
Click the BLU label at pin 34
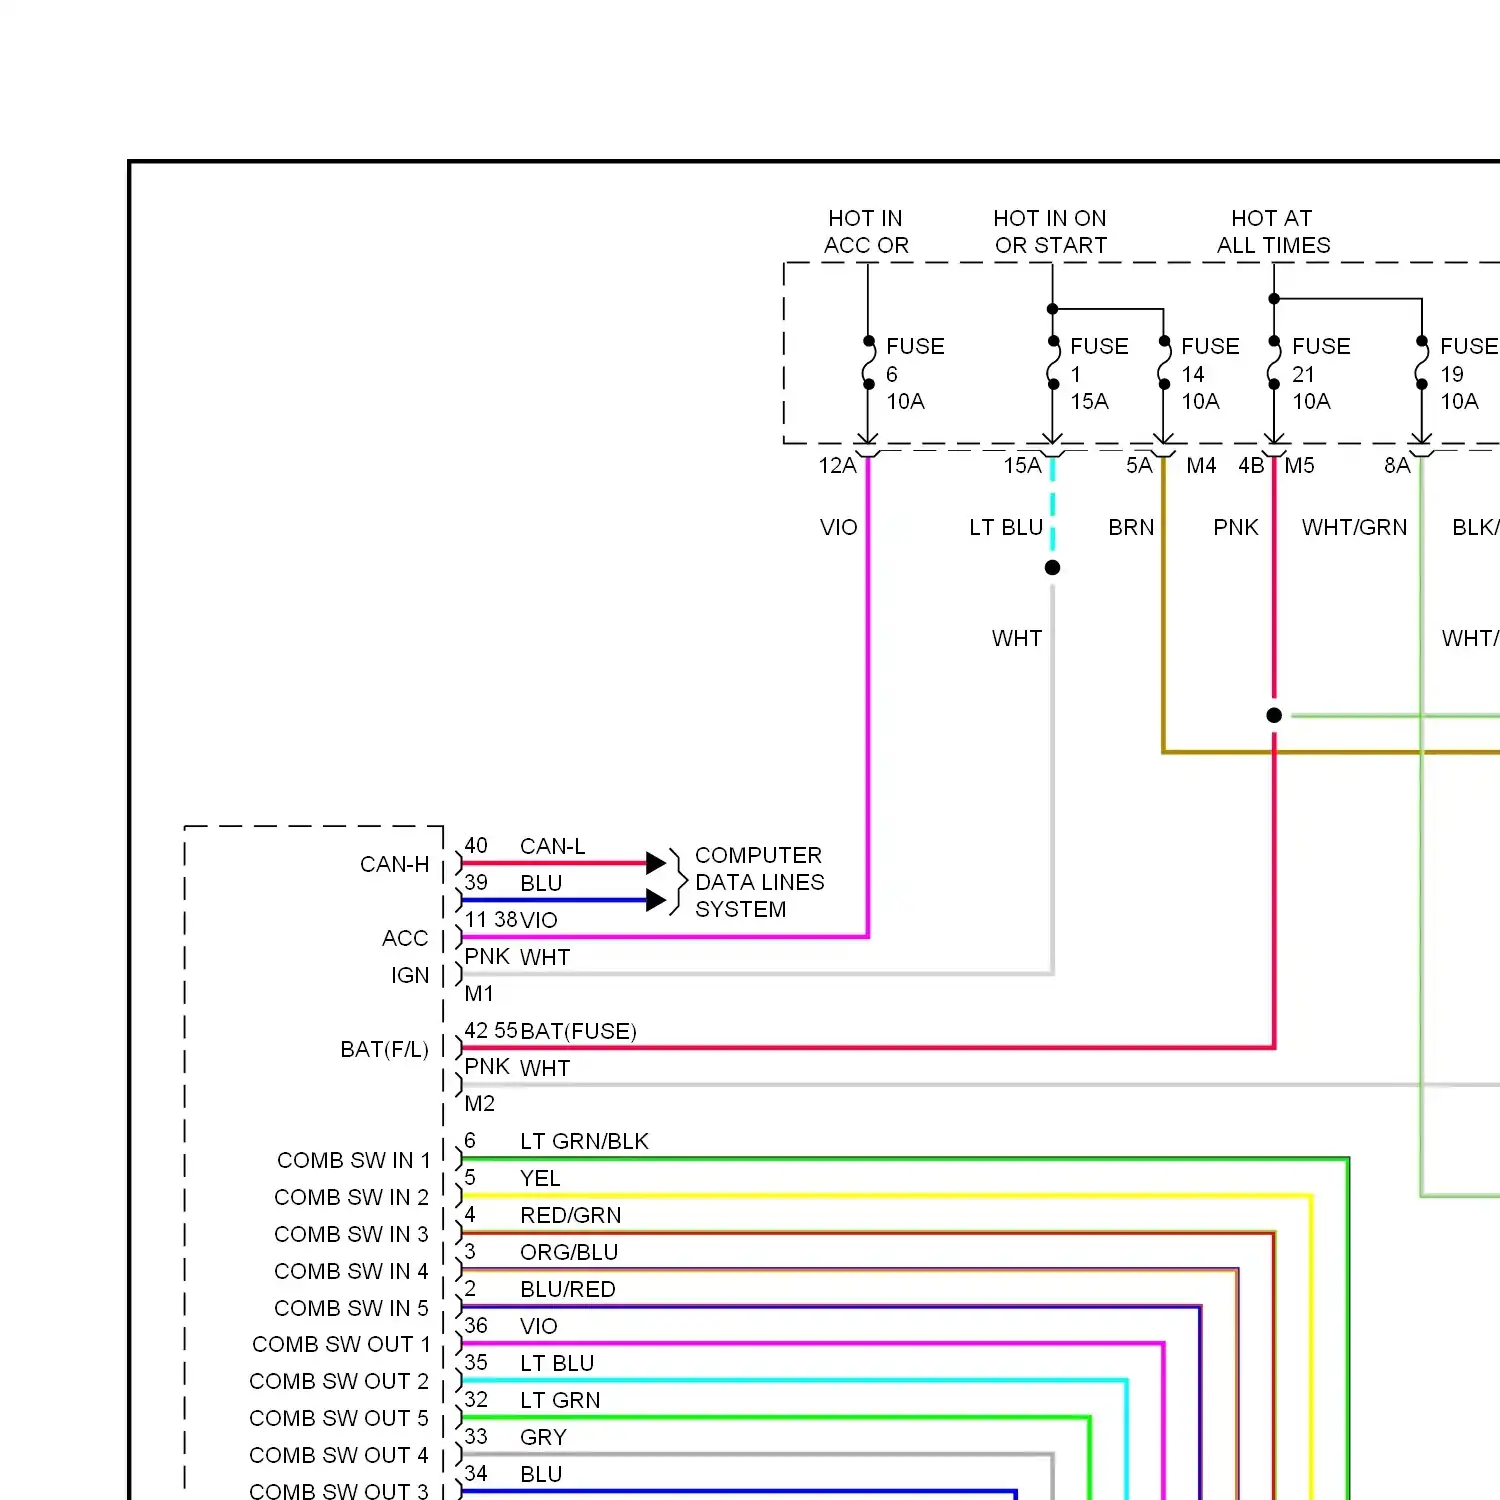click(541, 1475)
